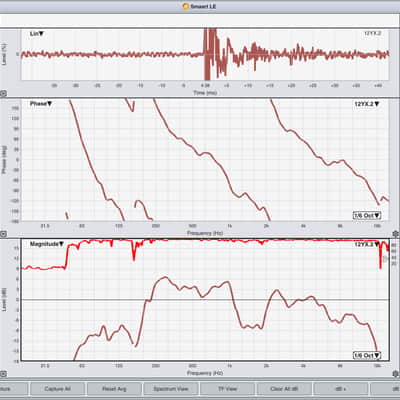
Task: Click the Frequency (Hz) label under the Phase plot
Action: 205,233
